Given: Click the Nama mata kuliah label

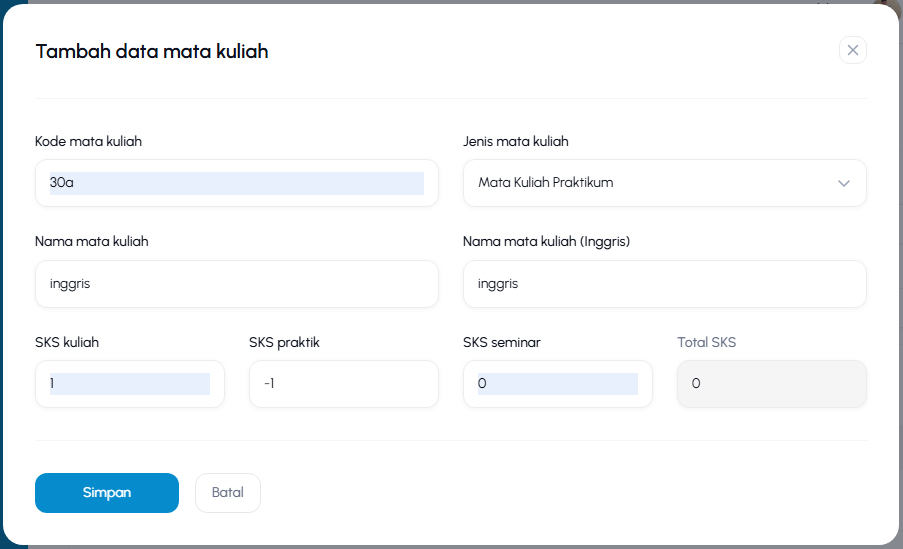Looking at the screenshot, I should [x=92, y=241].
